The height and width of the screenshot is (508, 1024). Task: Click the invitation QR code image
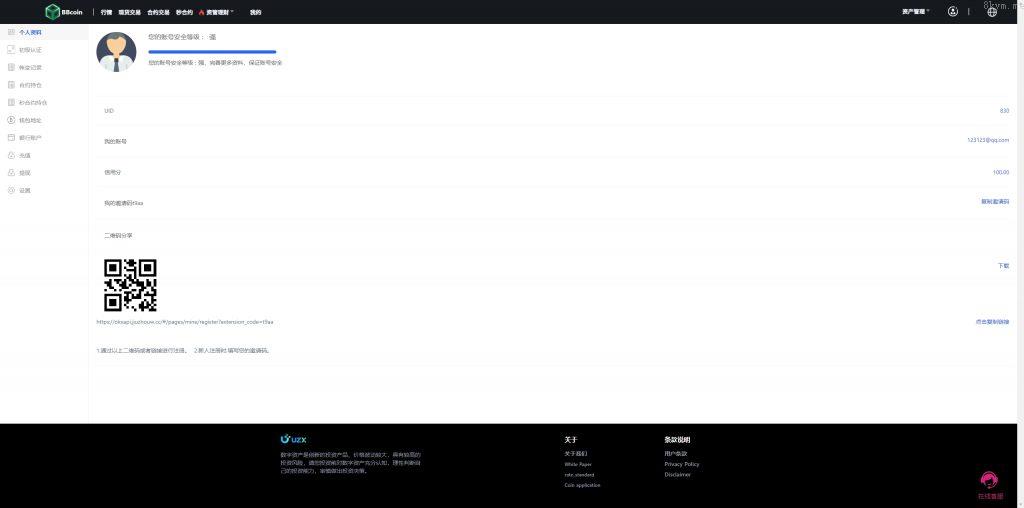click(x=130, y=285)
